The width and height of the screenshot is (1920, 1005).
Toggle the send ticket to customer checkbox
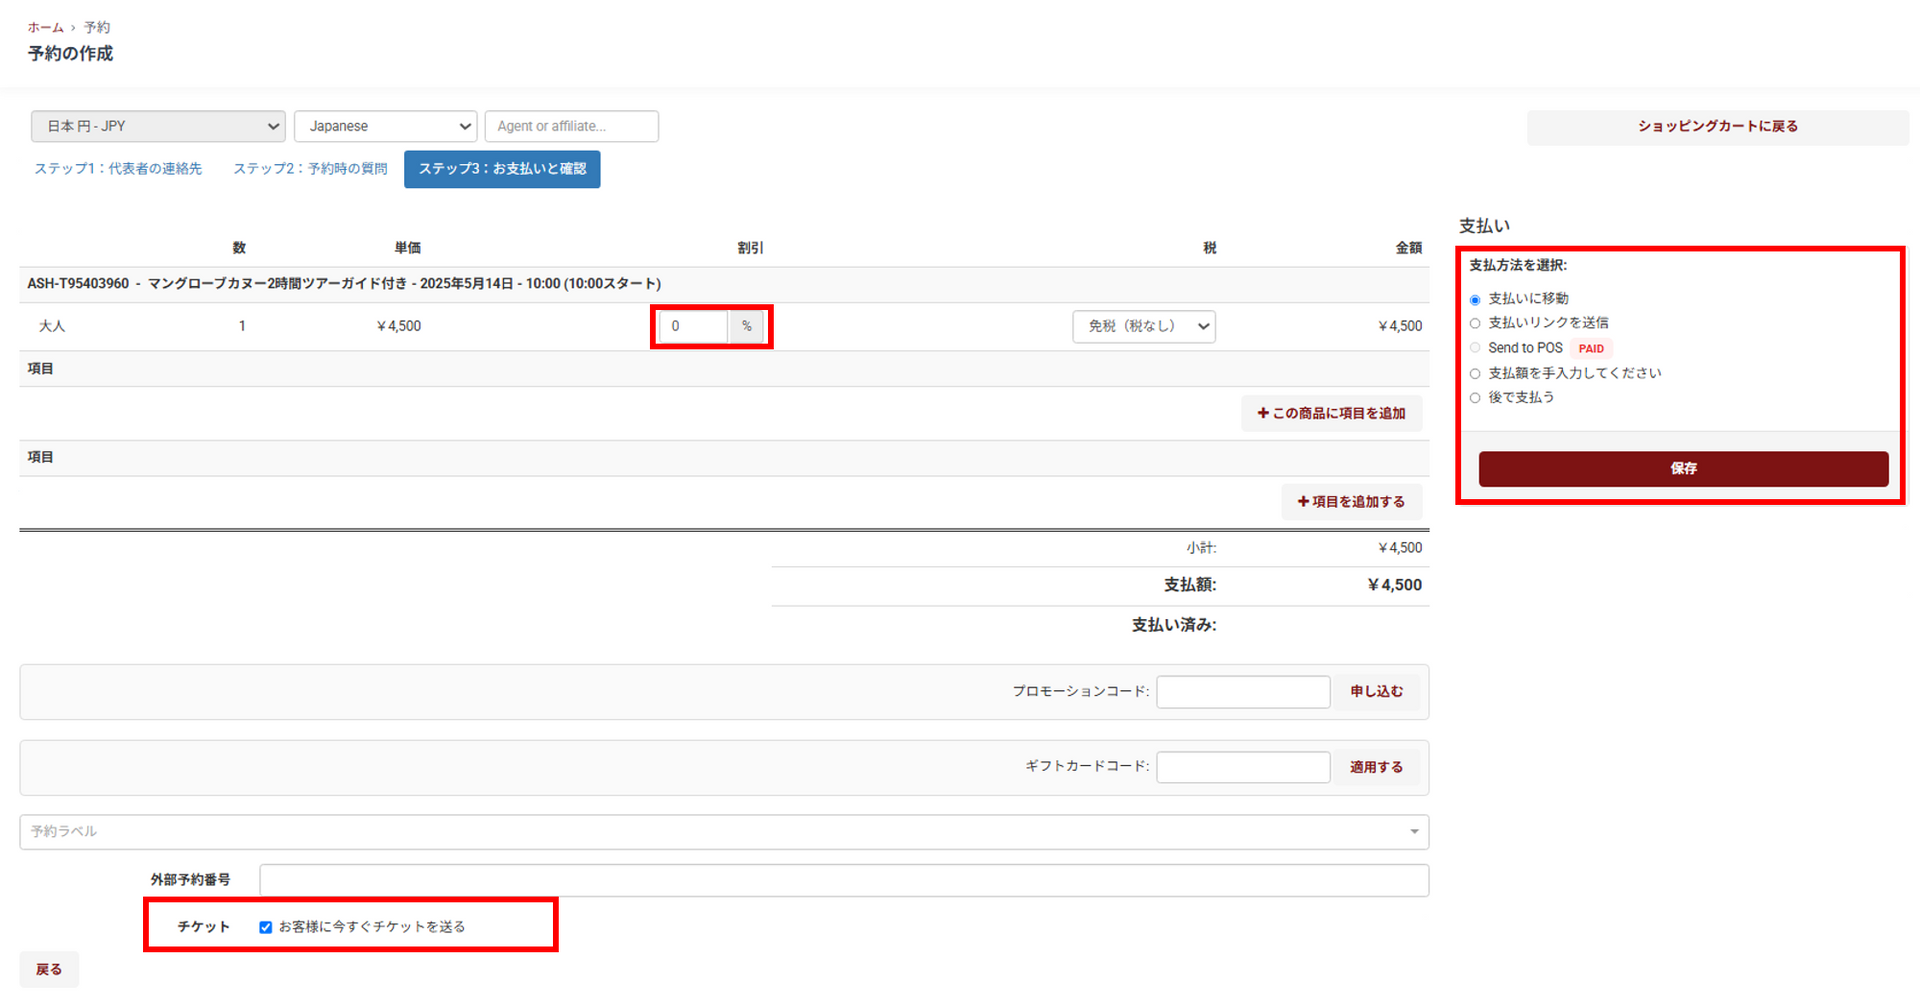pos(266,927)
